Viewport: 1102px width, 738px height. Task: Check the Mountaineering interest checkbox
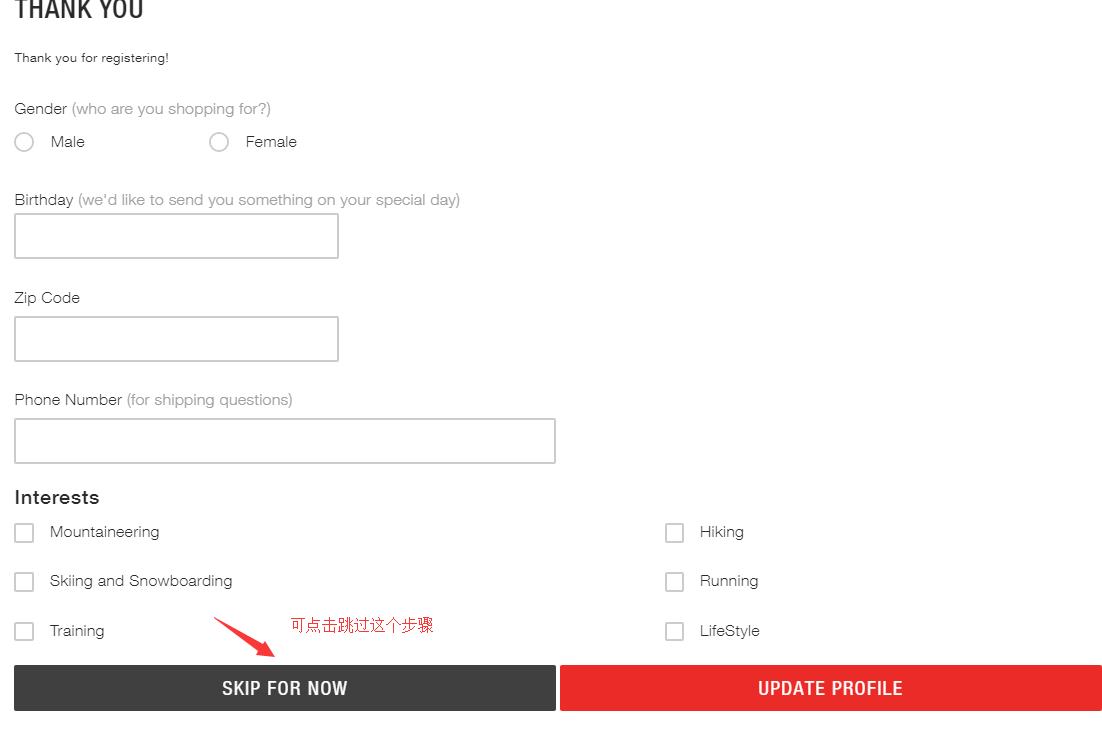[24, 533]
